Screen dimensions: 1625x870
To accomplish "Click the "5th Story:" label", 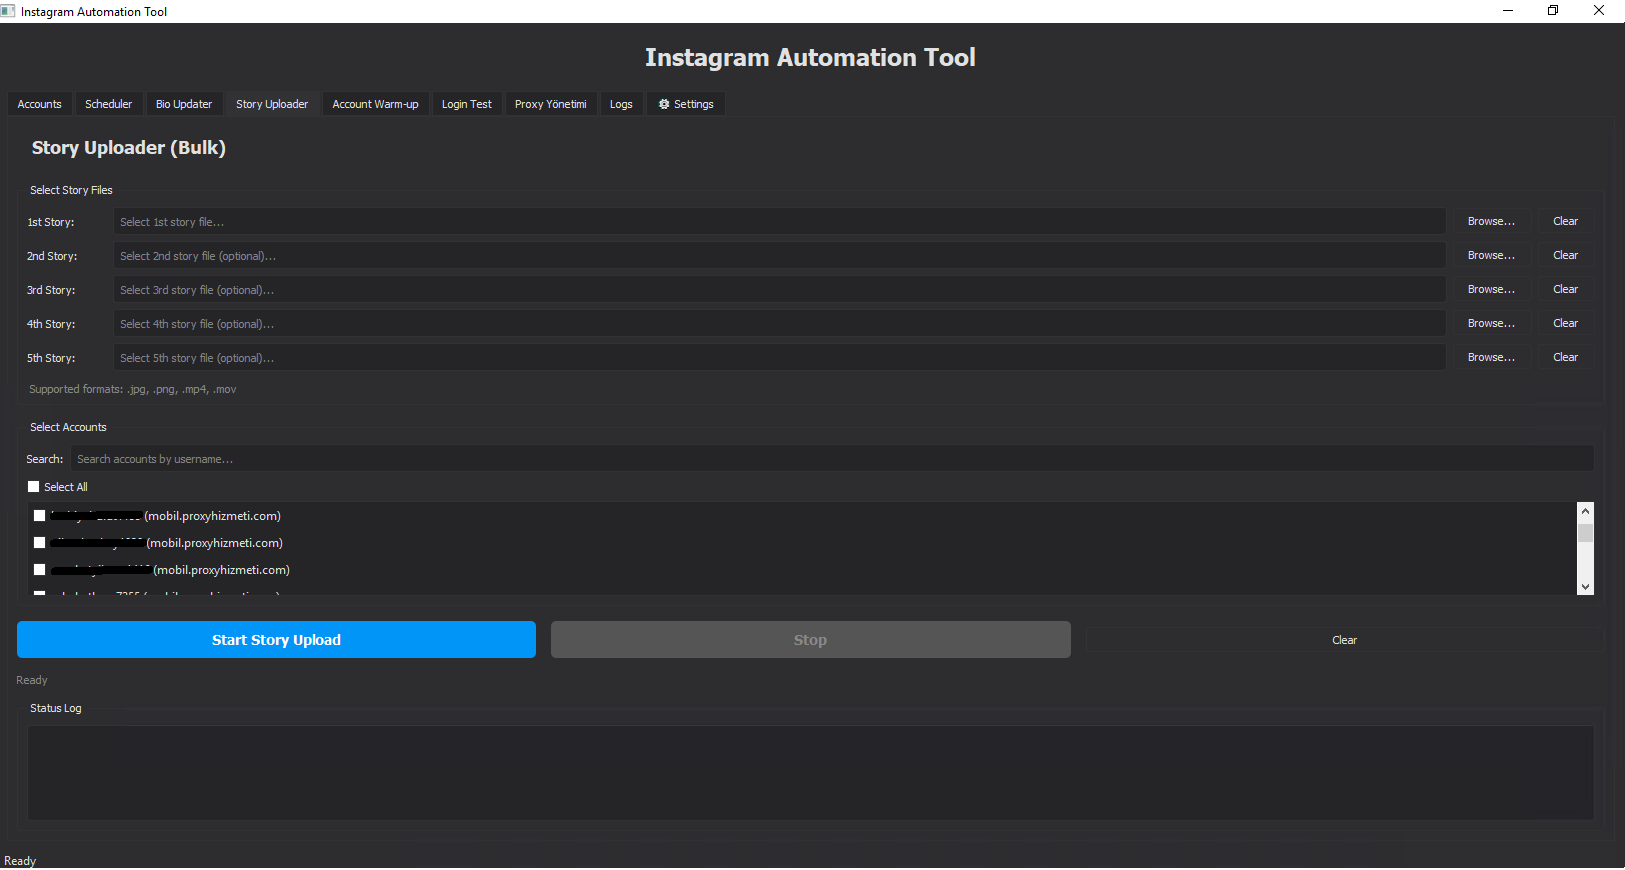I will pos(51,358).
